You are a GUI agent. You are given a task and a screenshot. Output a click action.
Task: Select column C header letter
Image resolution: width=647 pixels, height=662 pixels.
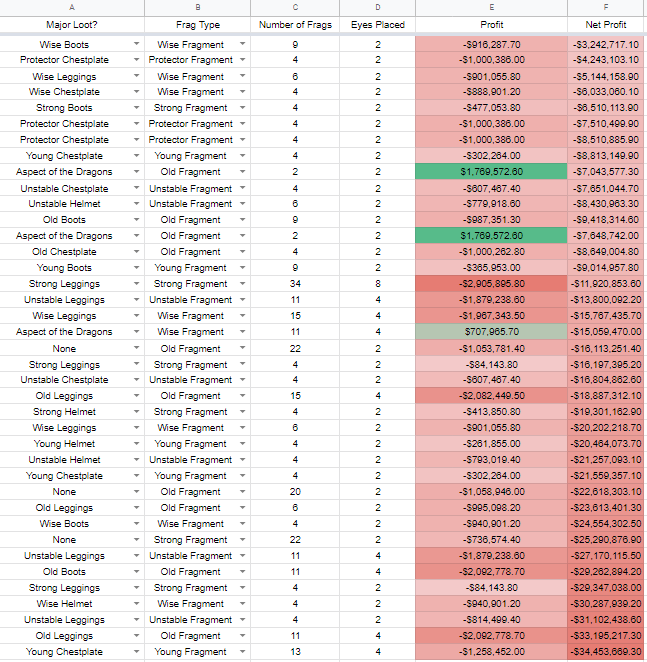point(295,8)
